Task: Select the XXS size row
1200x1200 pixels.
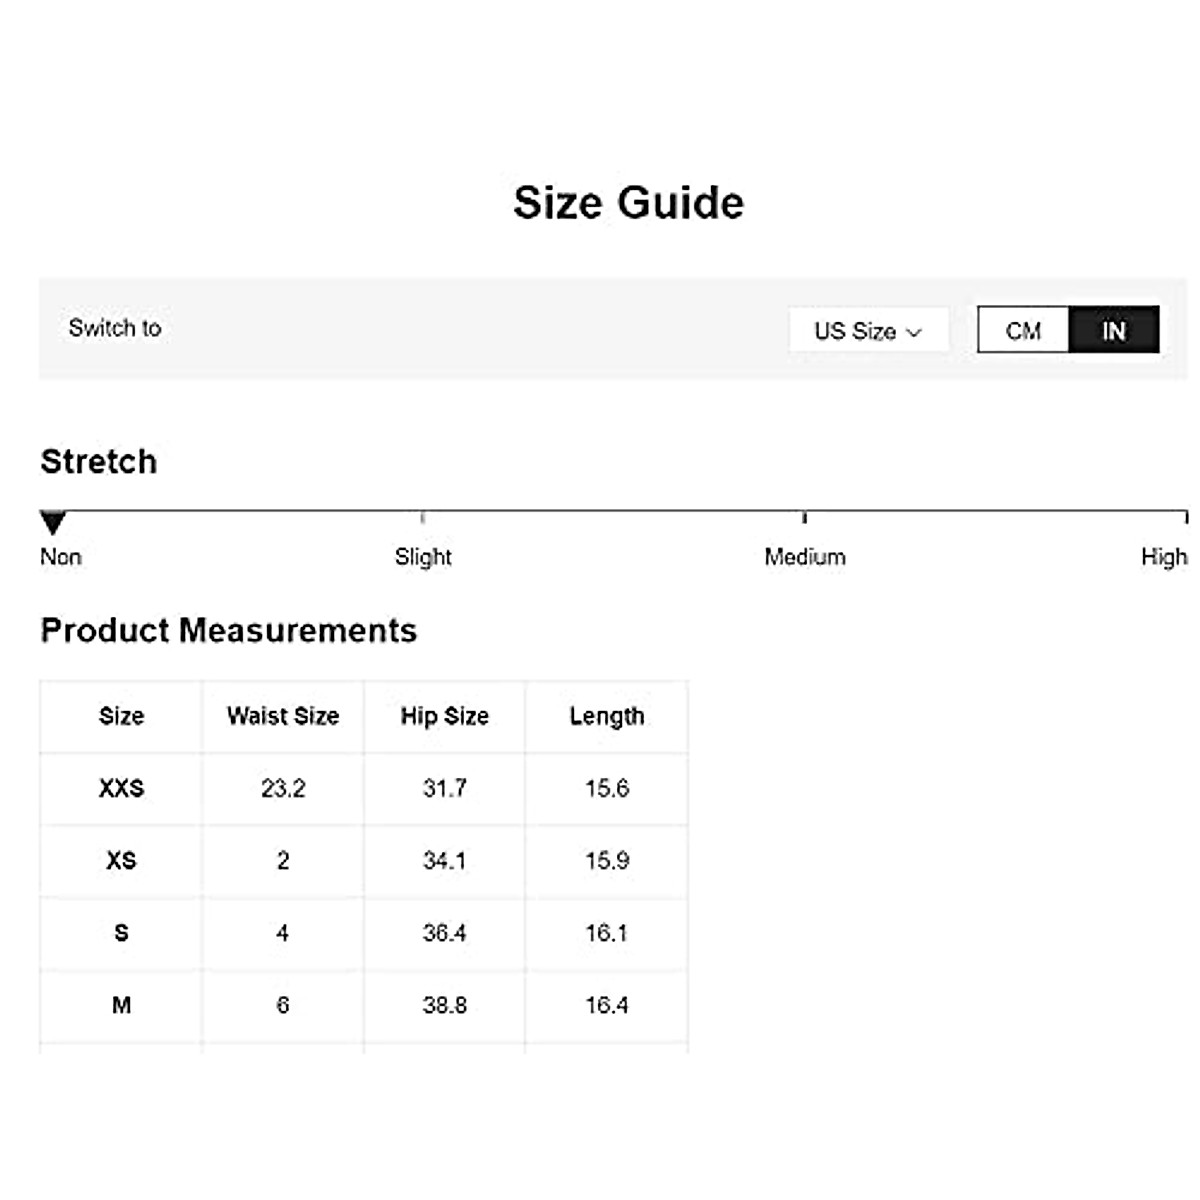Action: point(121,789)
